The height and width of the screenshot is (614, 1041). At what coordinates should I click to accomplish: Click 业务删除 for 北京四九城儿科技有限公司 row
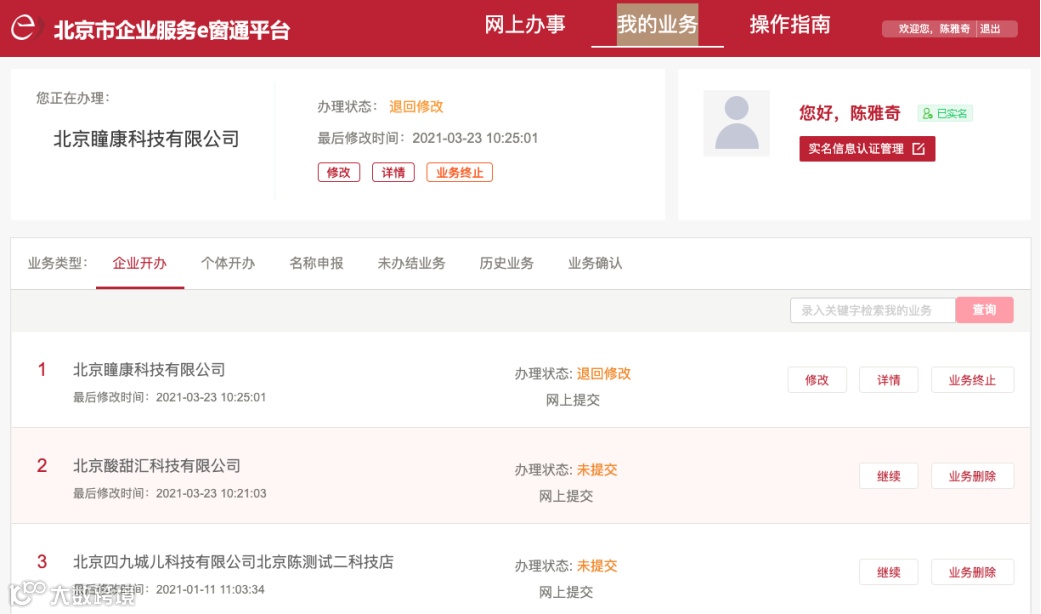click(x=973, y=572)
